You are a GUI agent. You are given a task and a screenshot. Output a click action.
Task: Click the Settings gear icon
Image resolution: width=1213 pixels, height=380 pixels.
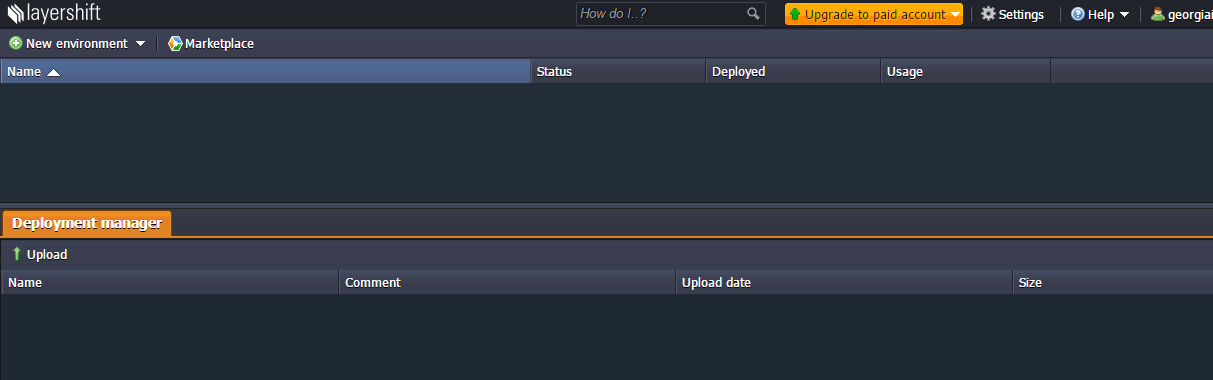988,14
